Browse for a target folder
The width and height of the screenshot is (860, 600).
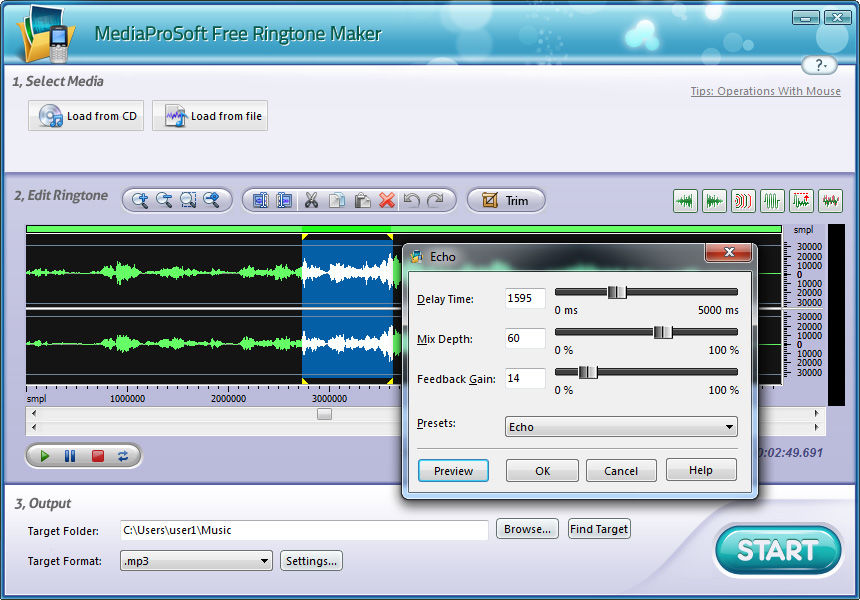pyautogui.click(x=527, y=529)
